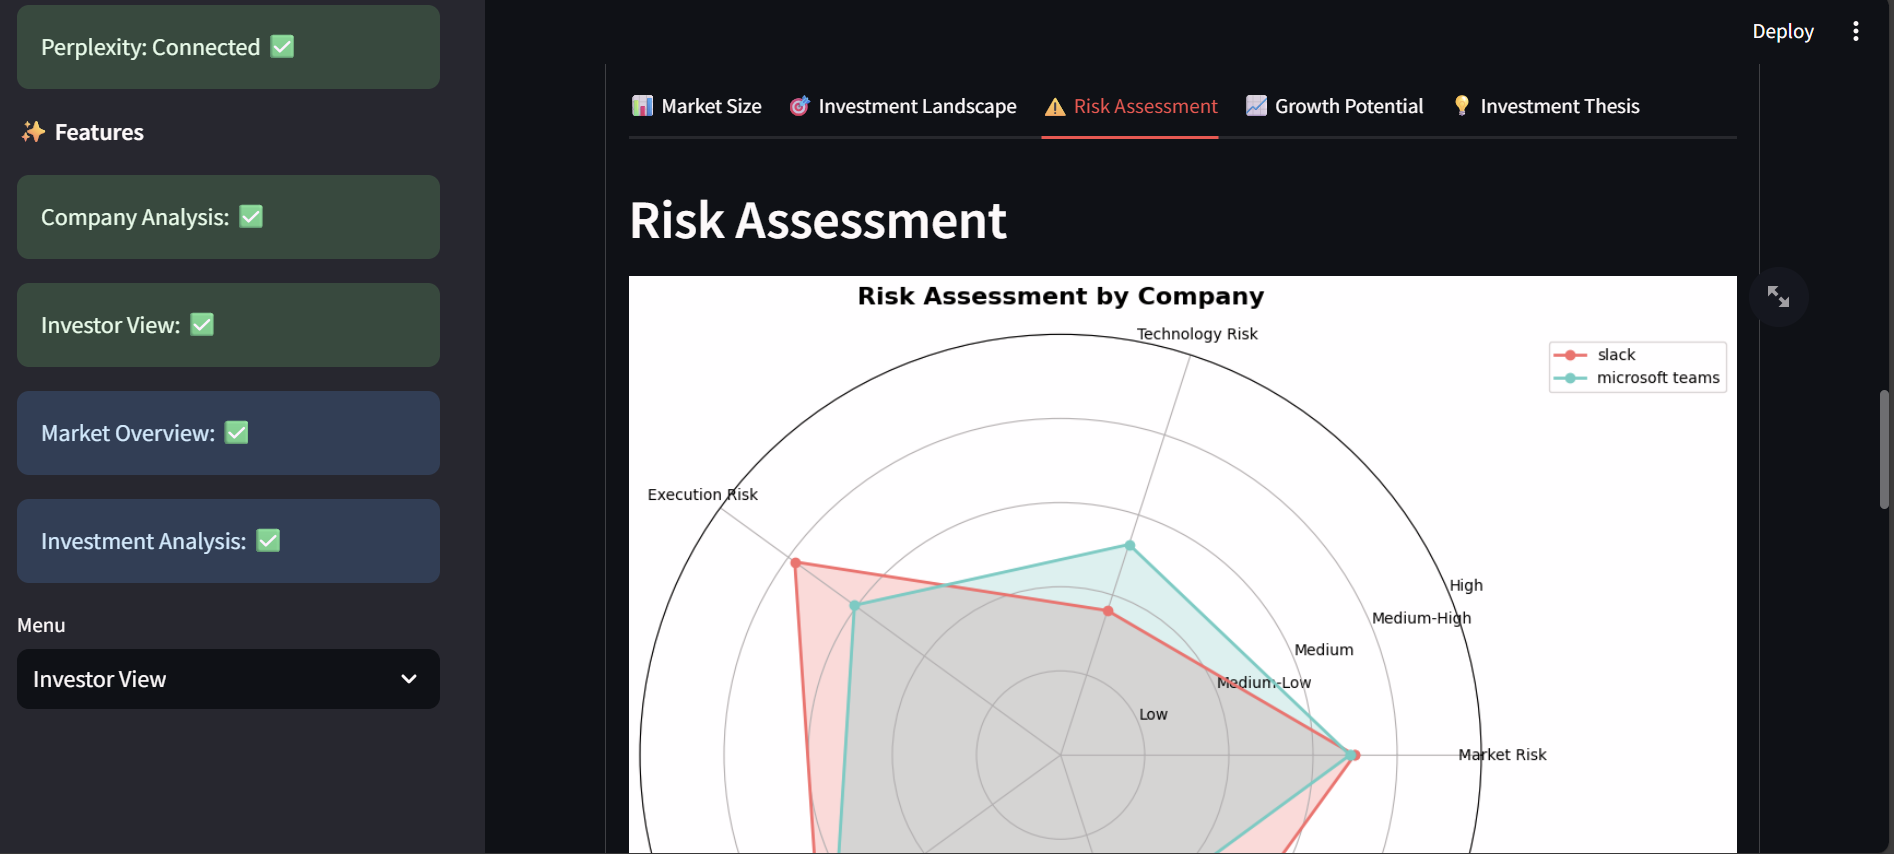This screenshot has height=854, width=1894.
Task: Click the Company Analysis green checkmark
Action: point(251,216)
